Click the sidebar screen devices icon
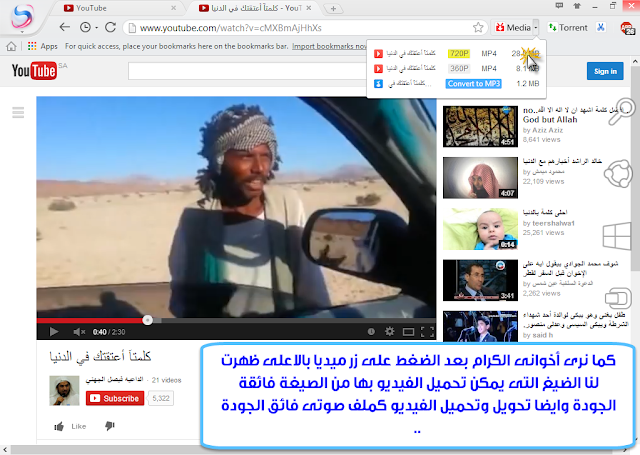 [618, 298]
